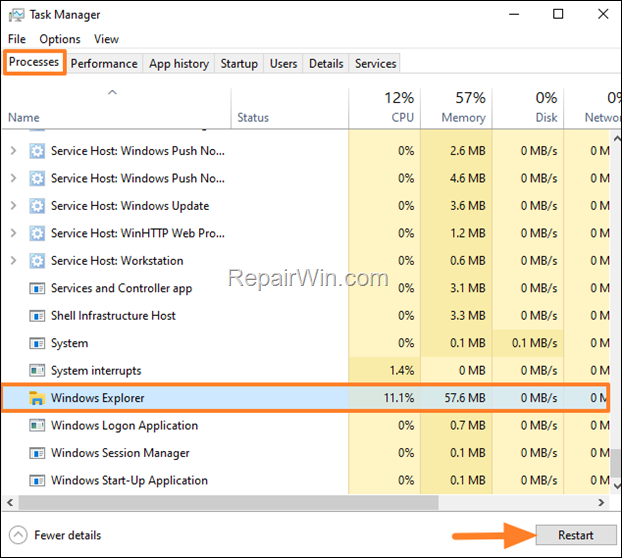Open the View menu
This screenshot has width=622, height=558.
point(106,39)
